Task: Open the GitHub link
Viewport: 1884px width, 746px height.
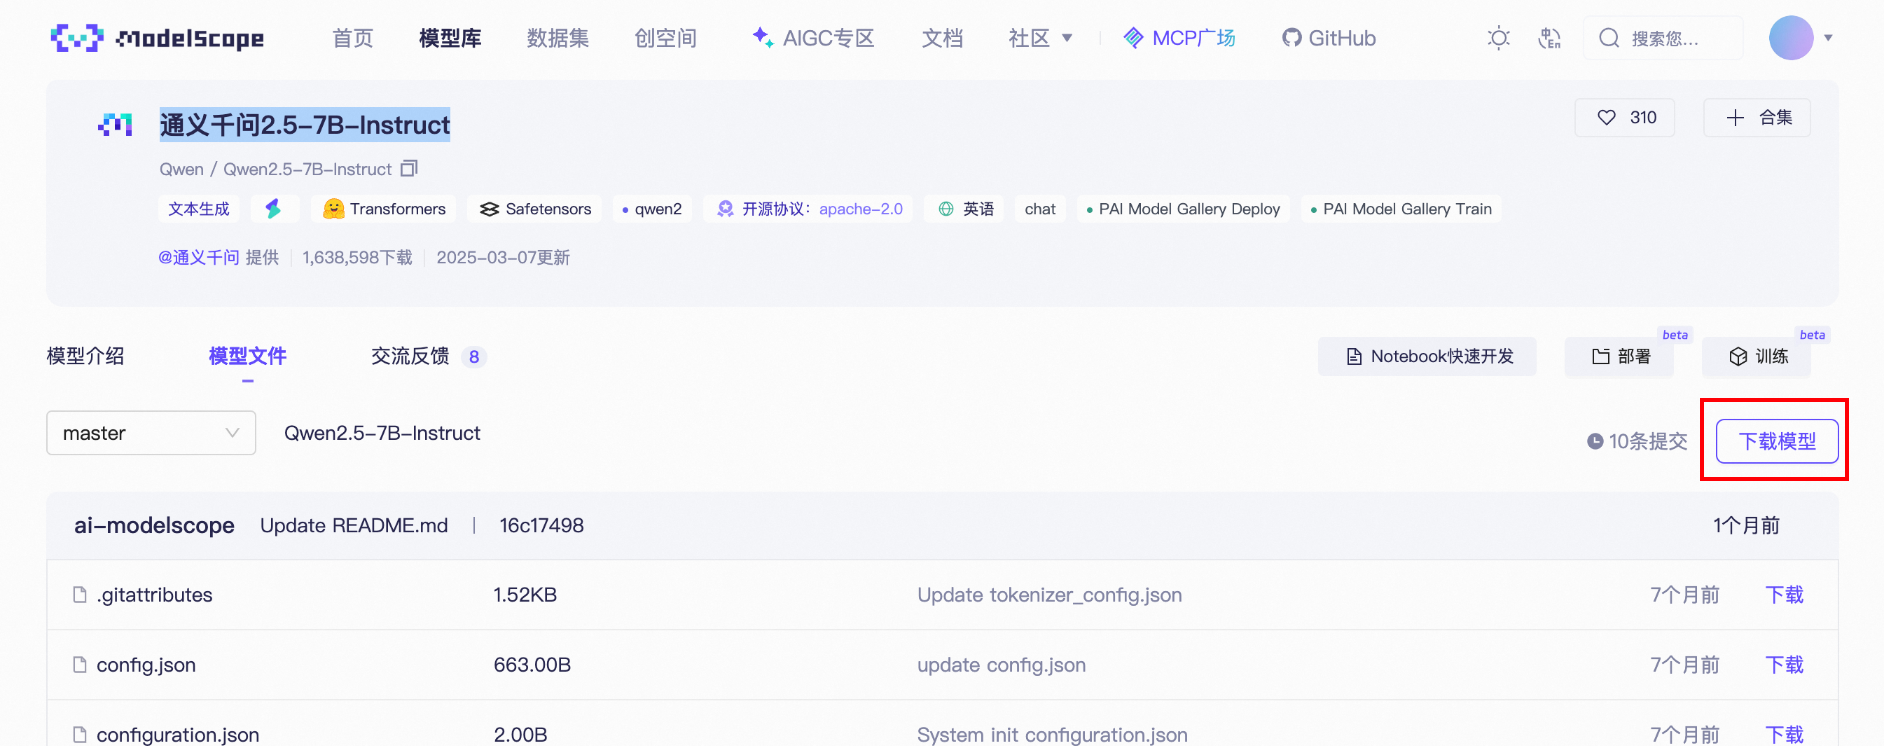Action: 1329,38
